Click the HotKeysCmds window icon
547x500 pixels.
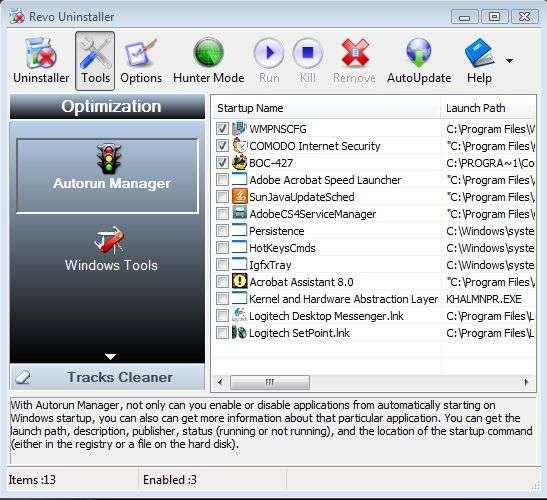[x=239, y=248]
